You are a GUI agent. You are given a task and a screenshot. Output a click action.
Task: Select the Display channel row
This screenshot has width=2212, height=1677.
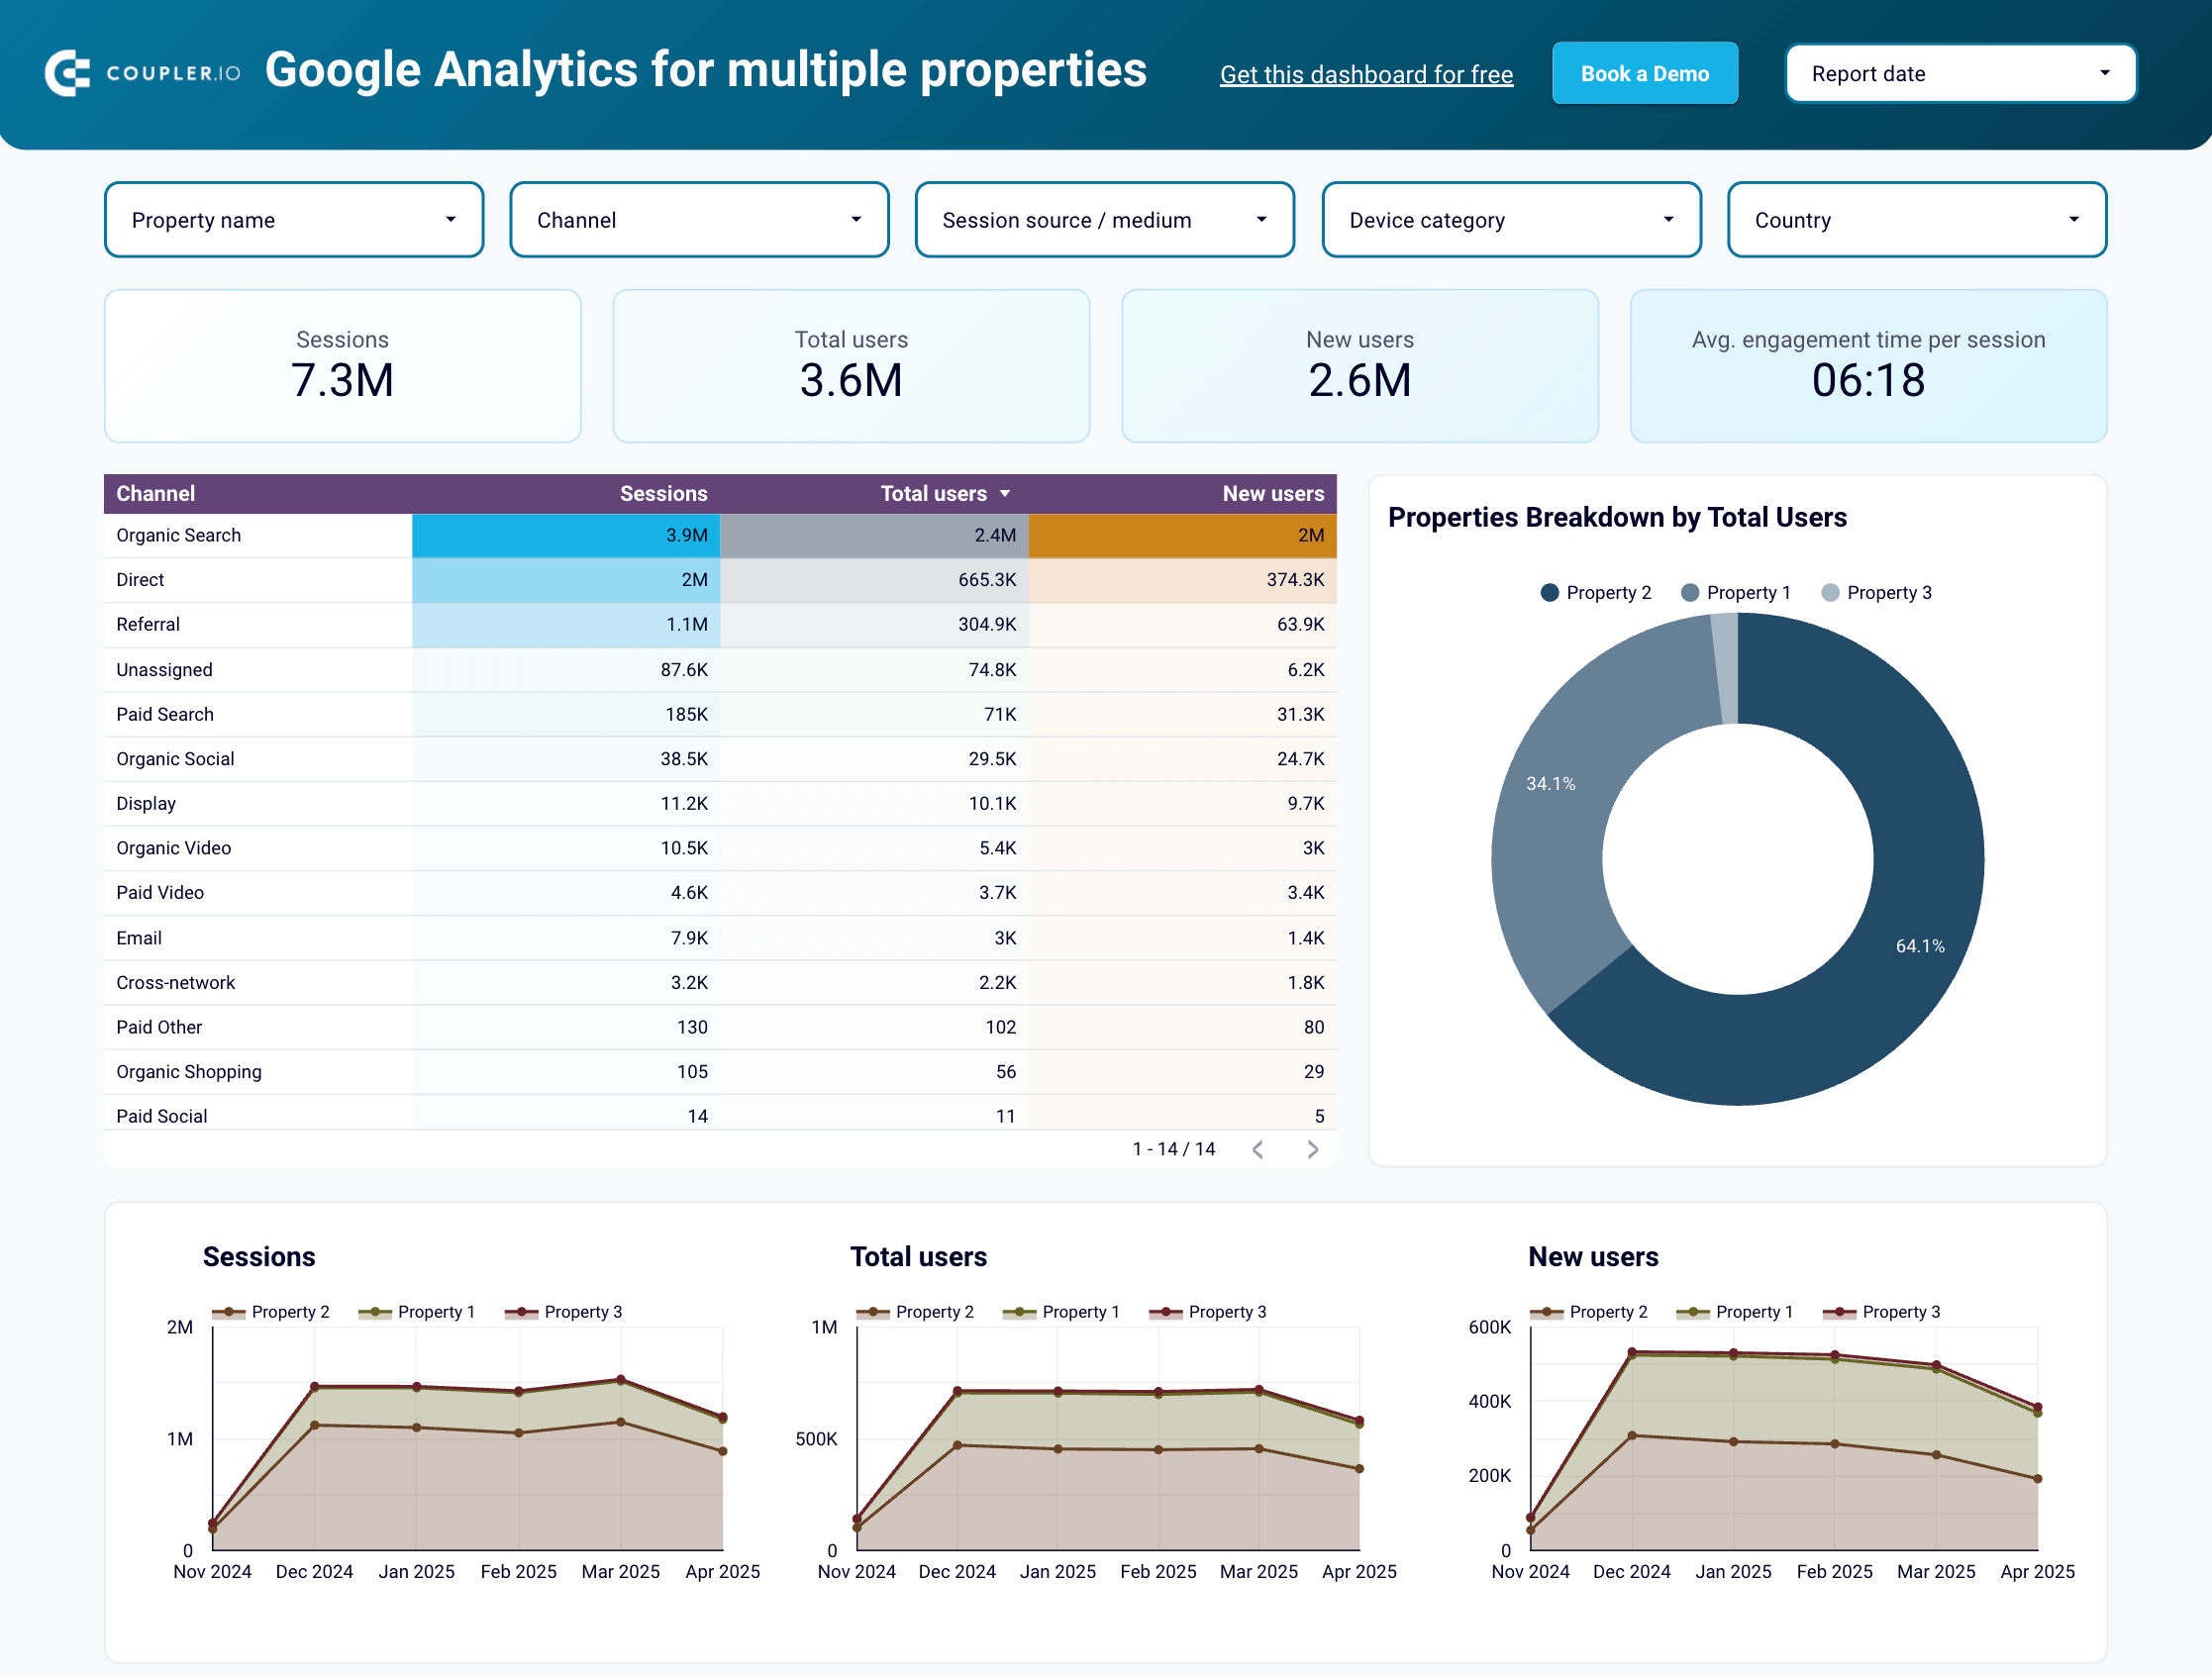pyautogui.click(x=720, y=804)
